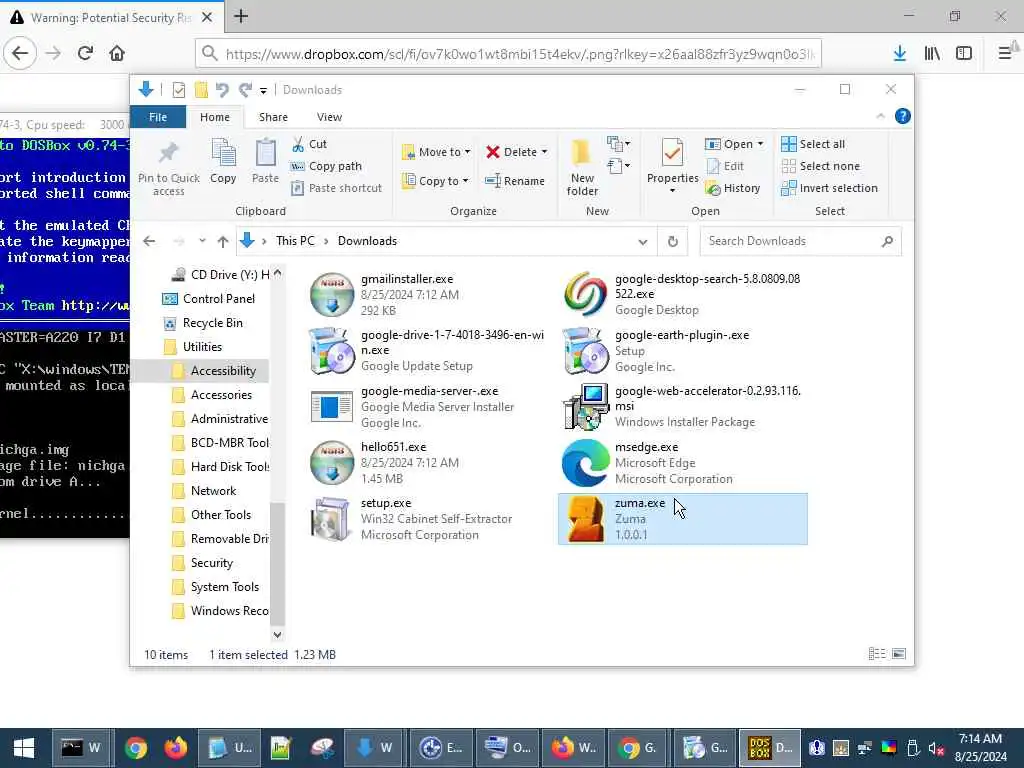Click the Copy icon in the ribbon
The image size is (1024, 768).
pos(223,154)
